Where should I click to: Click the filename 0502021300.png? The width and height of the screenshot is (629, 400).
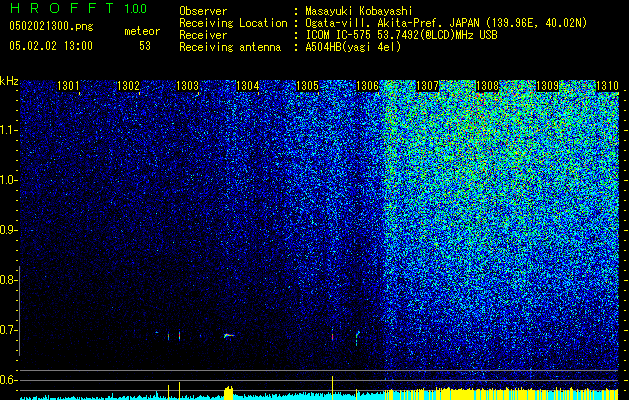[51, 26]
